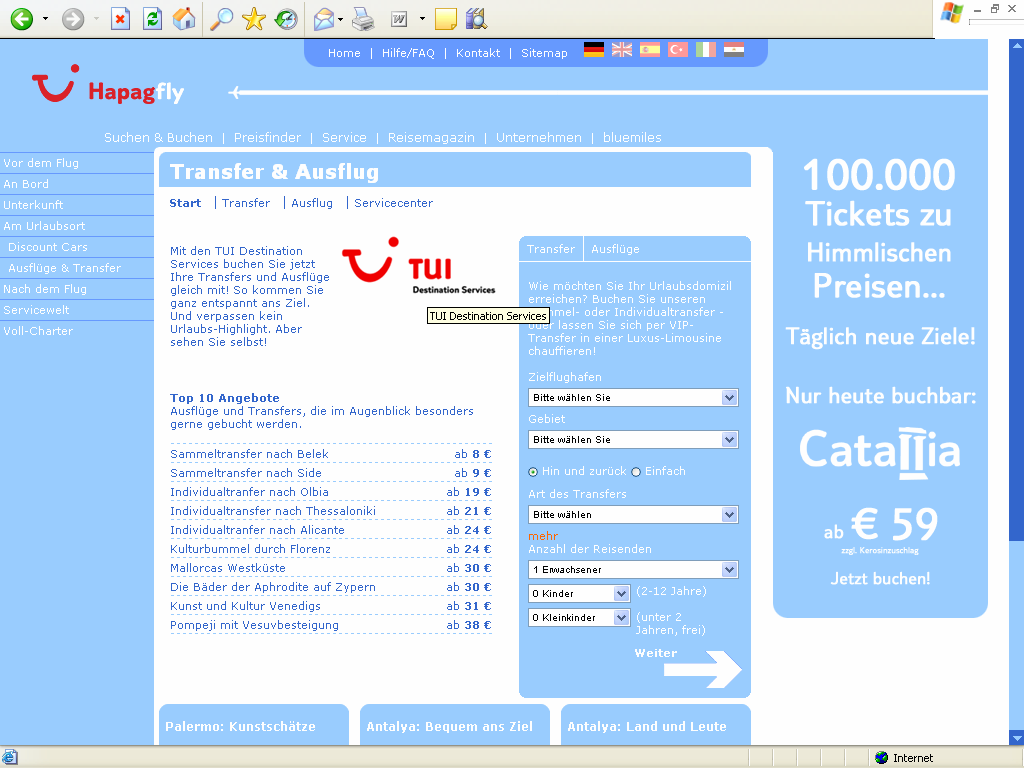The image size is (1024, 768).
Task: Select Discount Cars in sidebar
Action: [x=48, y=247]
